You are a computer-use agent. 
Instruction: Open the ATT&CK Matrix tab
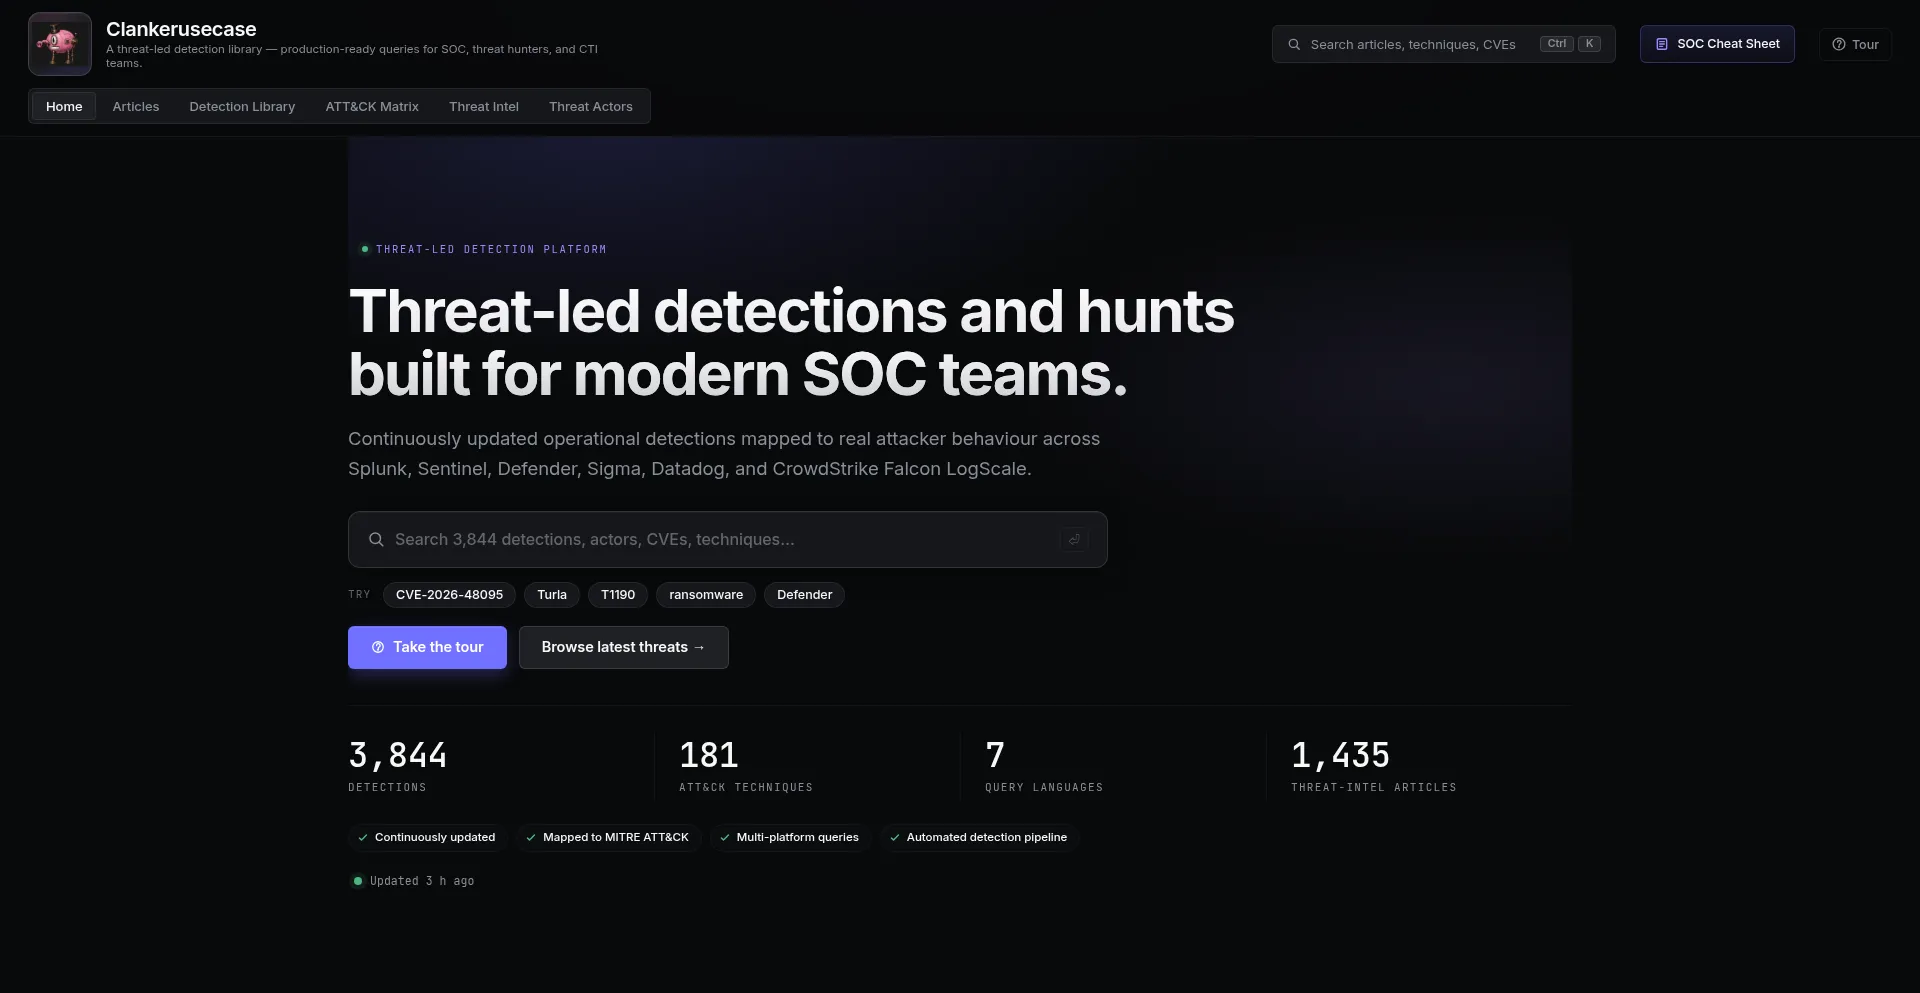372,106
